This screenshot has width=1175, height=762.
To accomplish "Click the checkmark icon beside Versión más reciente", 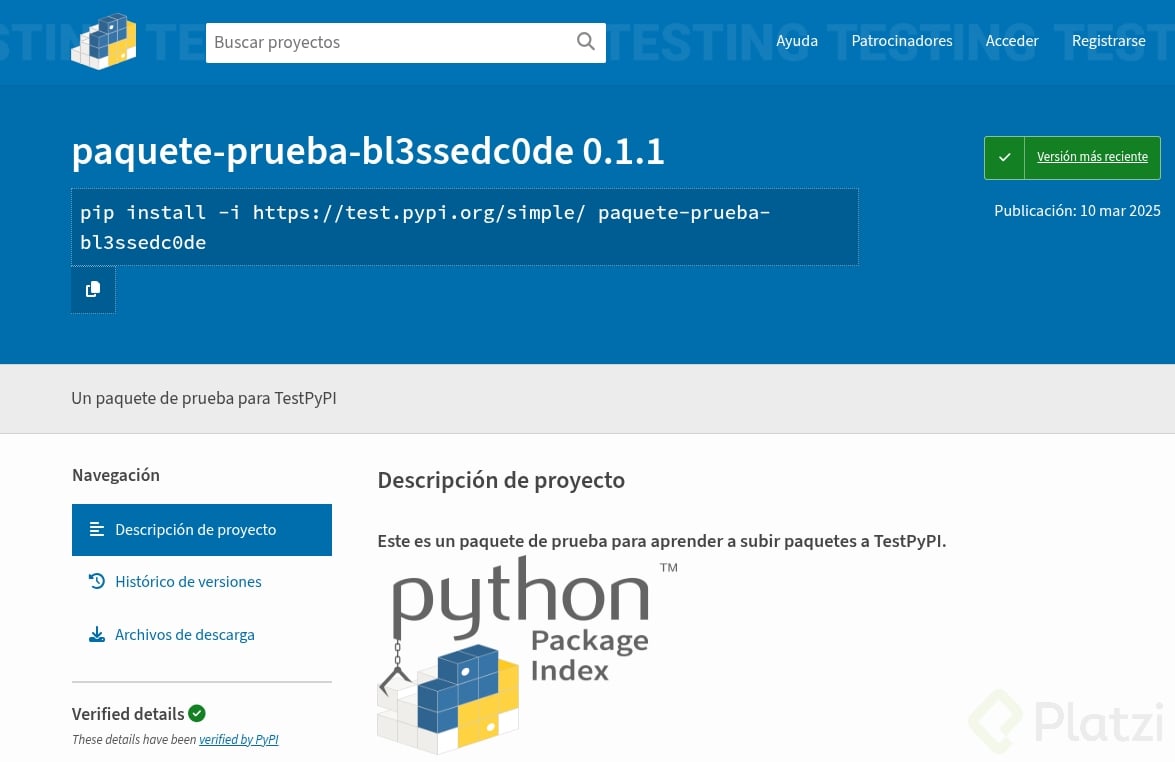I will click(x=1004, y=157).
